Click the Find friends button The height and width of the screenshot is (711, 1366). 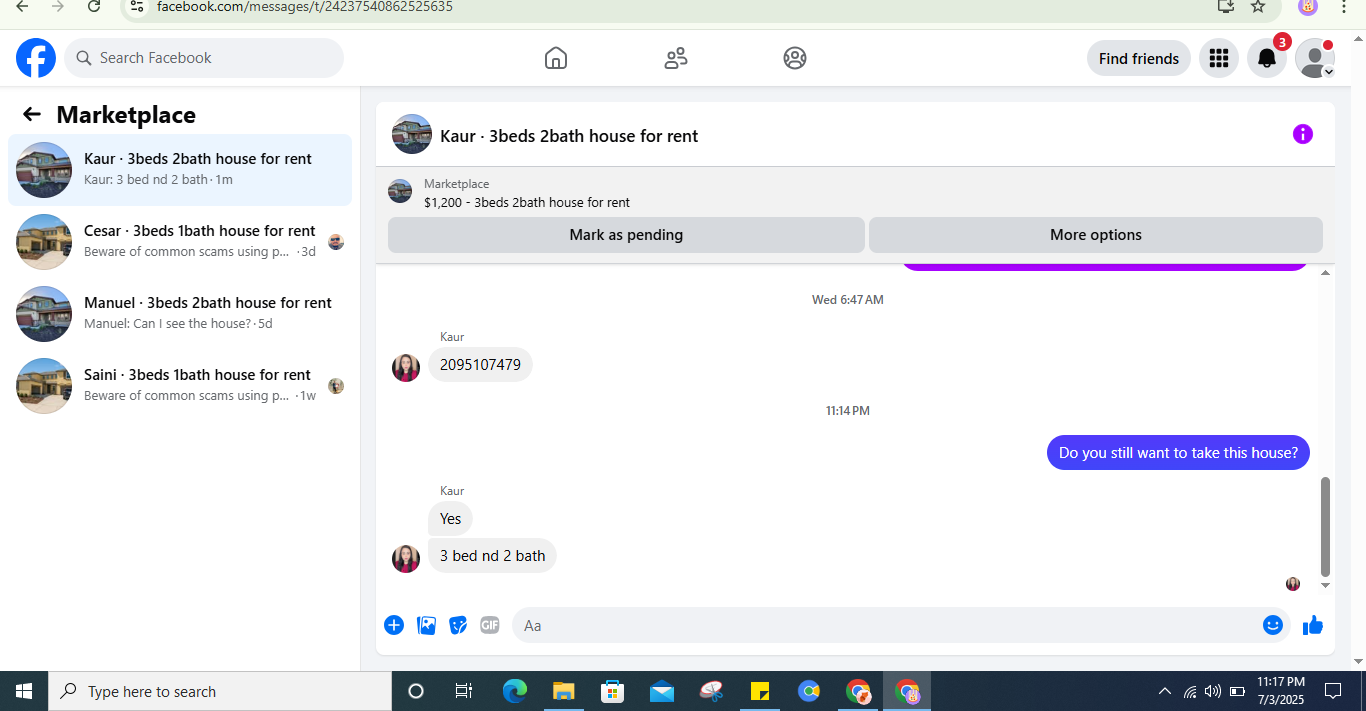pyautogui.click(x=1139, y=58)
